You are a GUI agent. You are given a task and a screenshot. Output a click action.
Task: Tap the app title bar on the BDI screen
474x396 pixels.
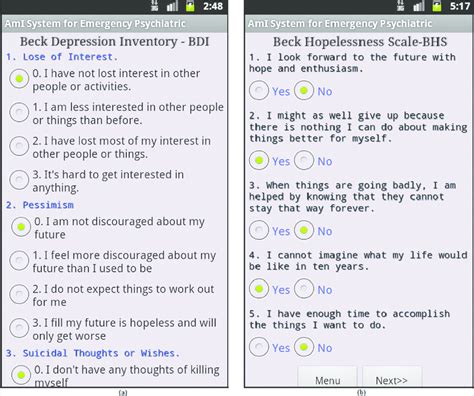[x=114, y=23]
